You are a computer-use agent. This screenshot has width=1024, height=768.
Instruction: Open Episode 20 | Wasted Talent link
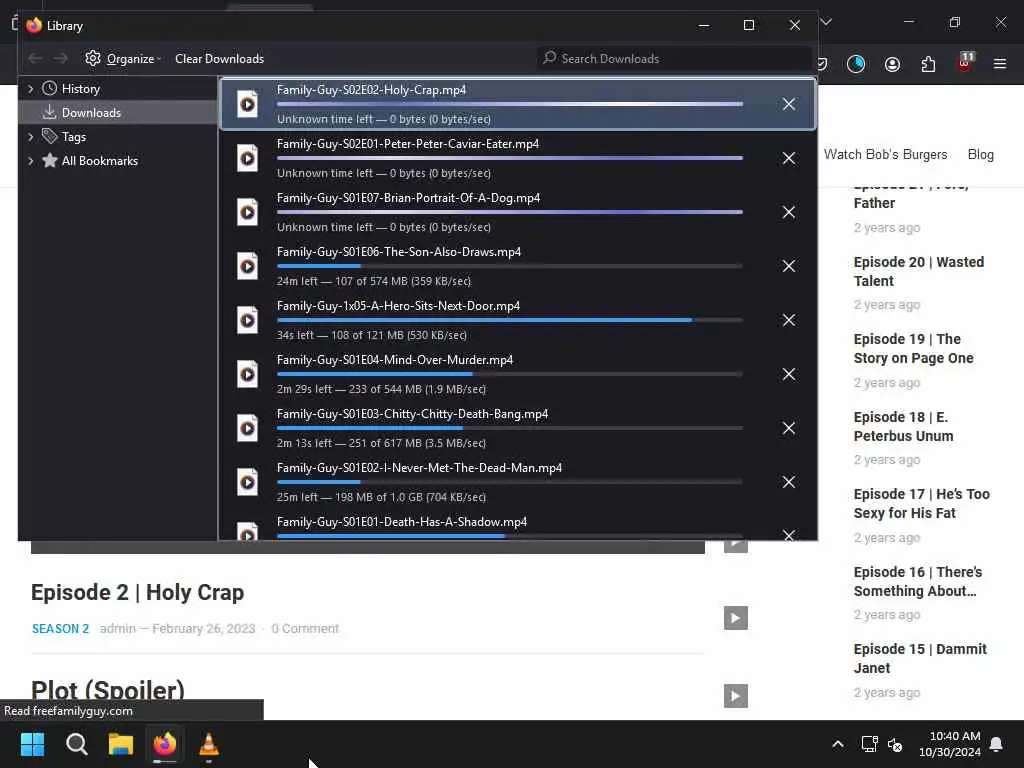click(918, 272)
